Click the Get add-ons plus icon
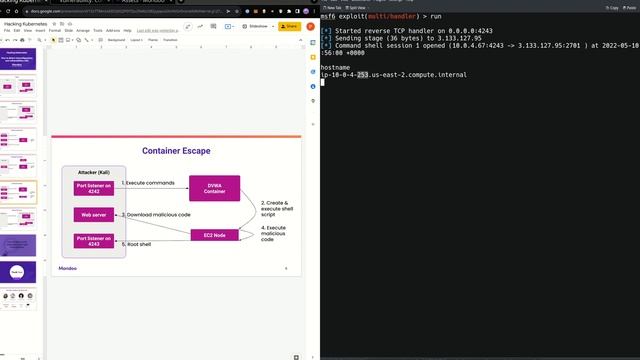This screenshot has width=640, height=360. point(313,124)
